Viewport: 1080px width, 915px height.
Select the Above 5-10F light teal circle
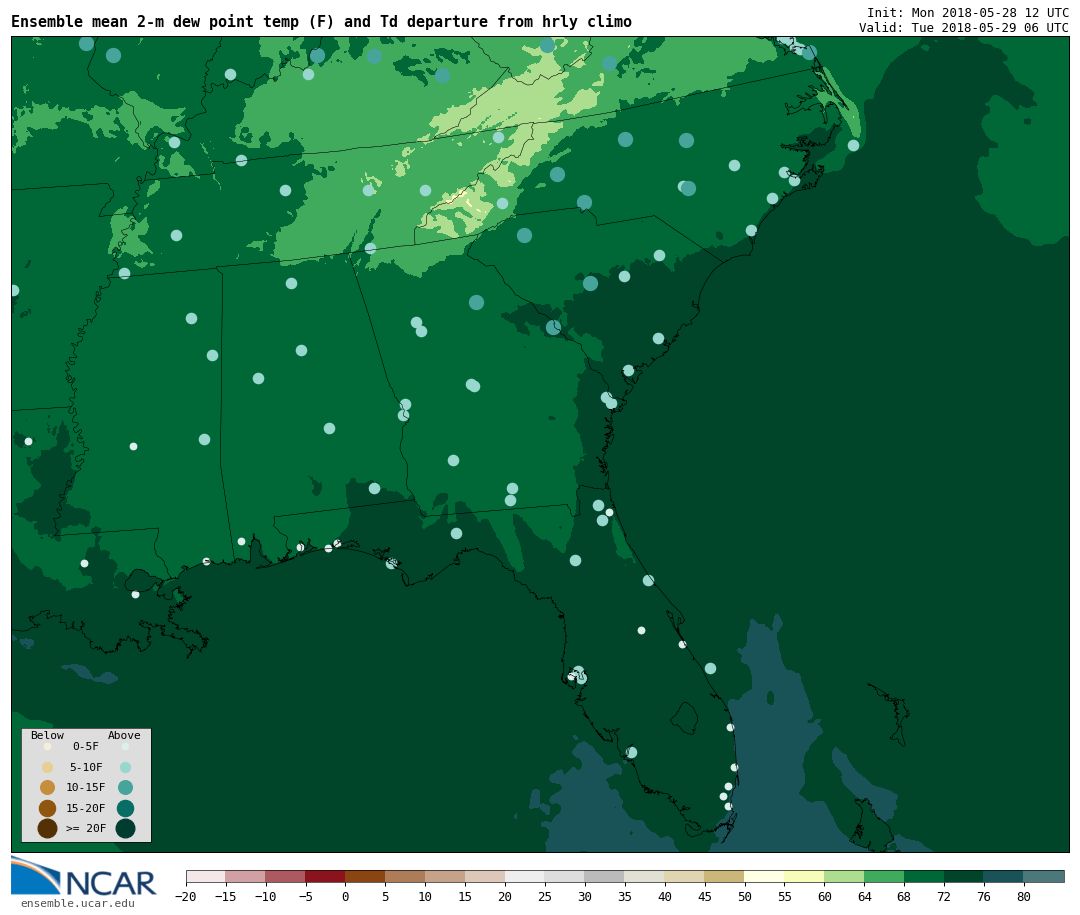click(x=125, y=768)
